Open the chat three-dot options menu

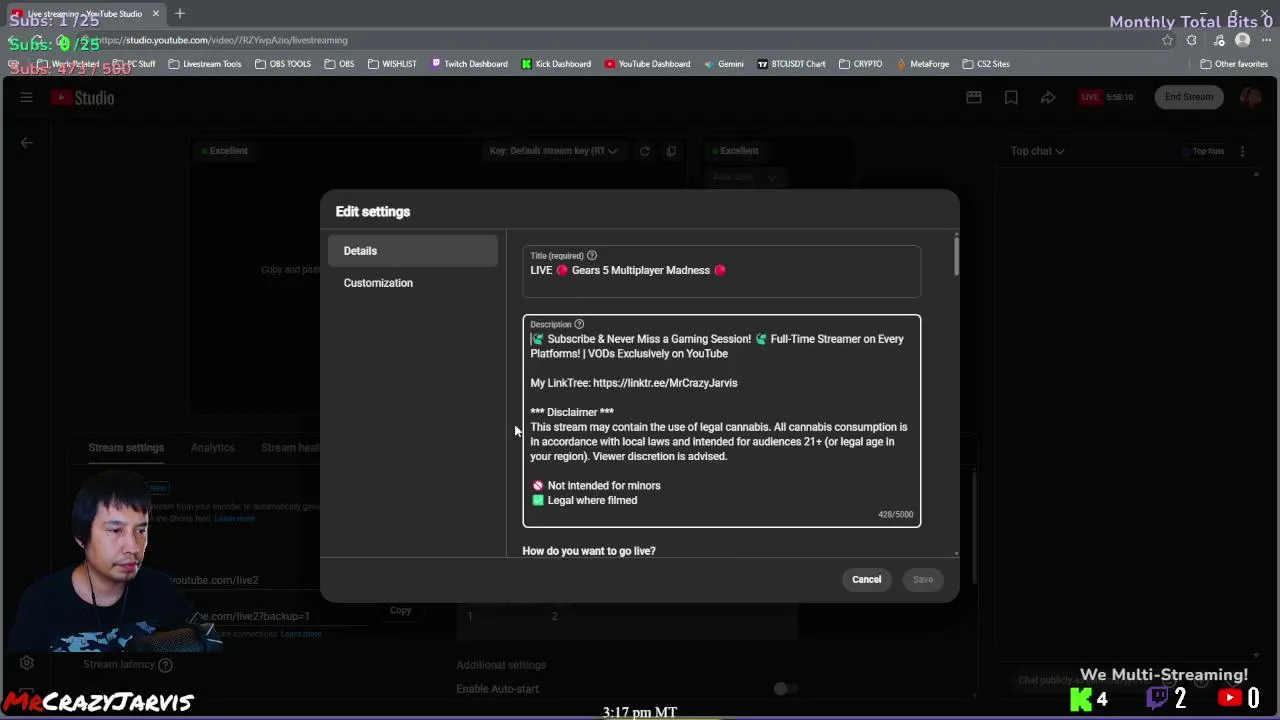pos(1243,151)
